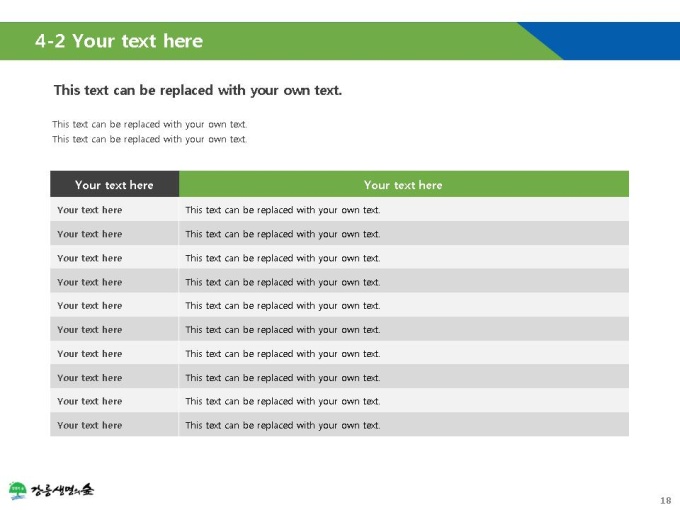Click last row's description text
This screenshot has height=510, width=680.
point(283,425)
